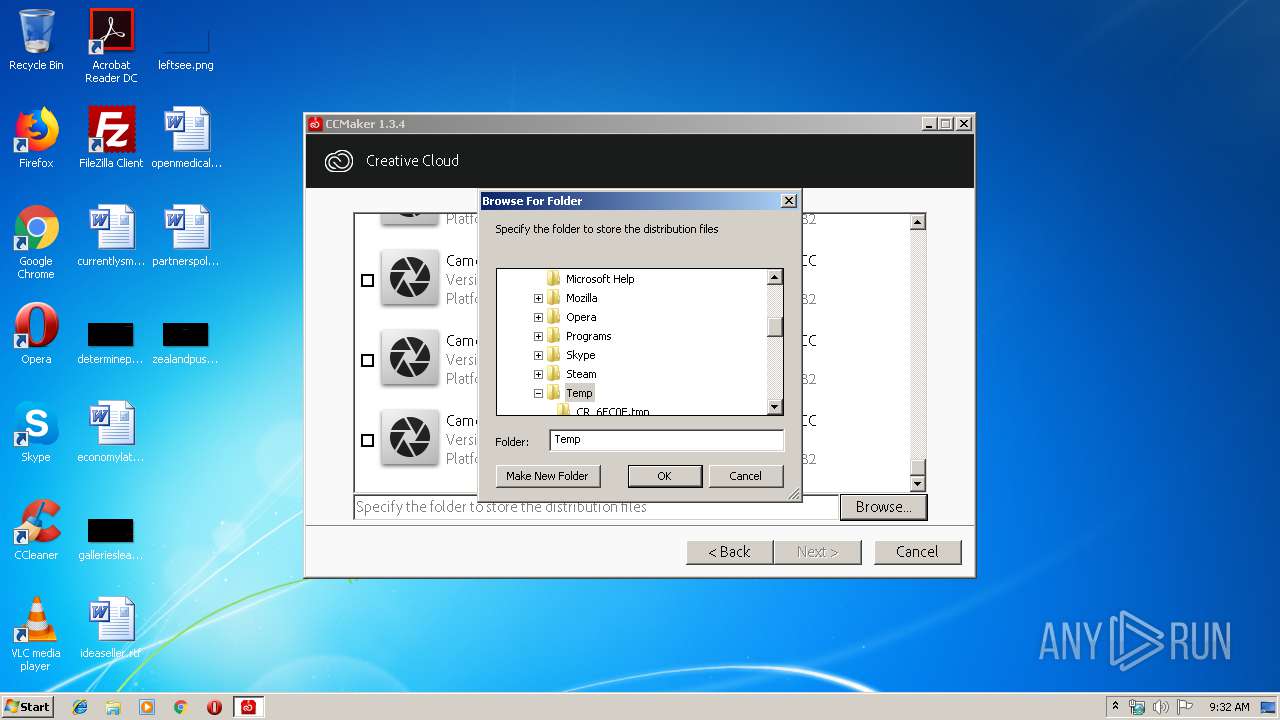Collapse the Temp folder node

[538, 393]
